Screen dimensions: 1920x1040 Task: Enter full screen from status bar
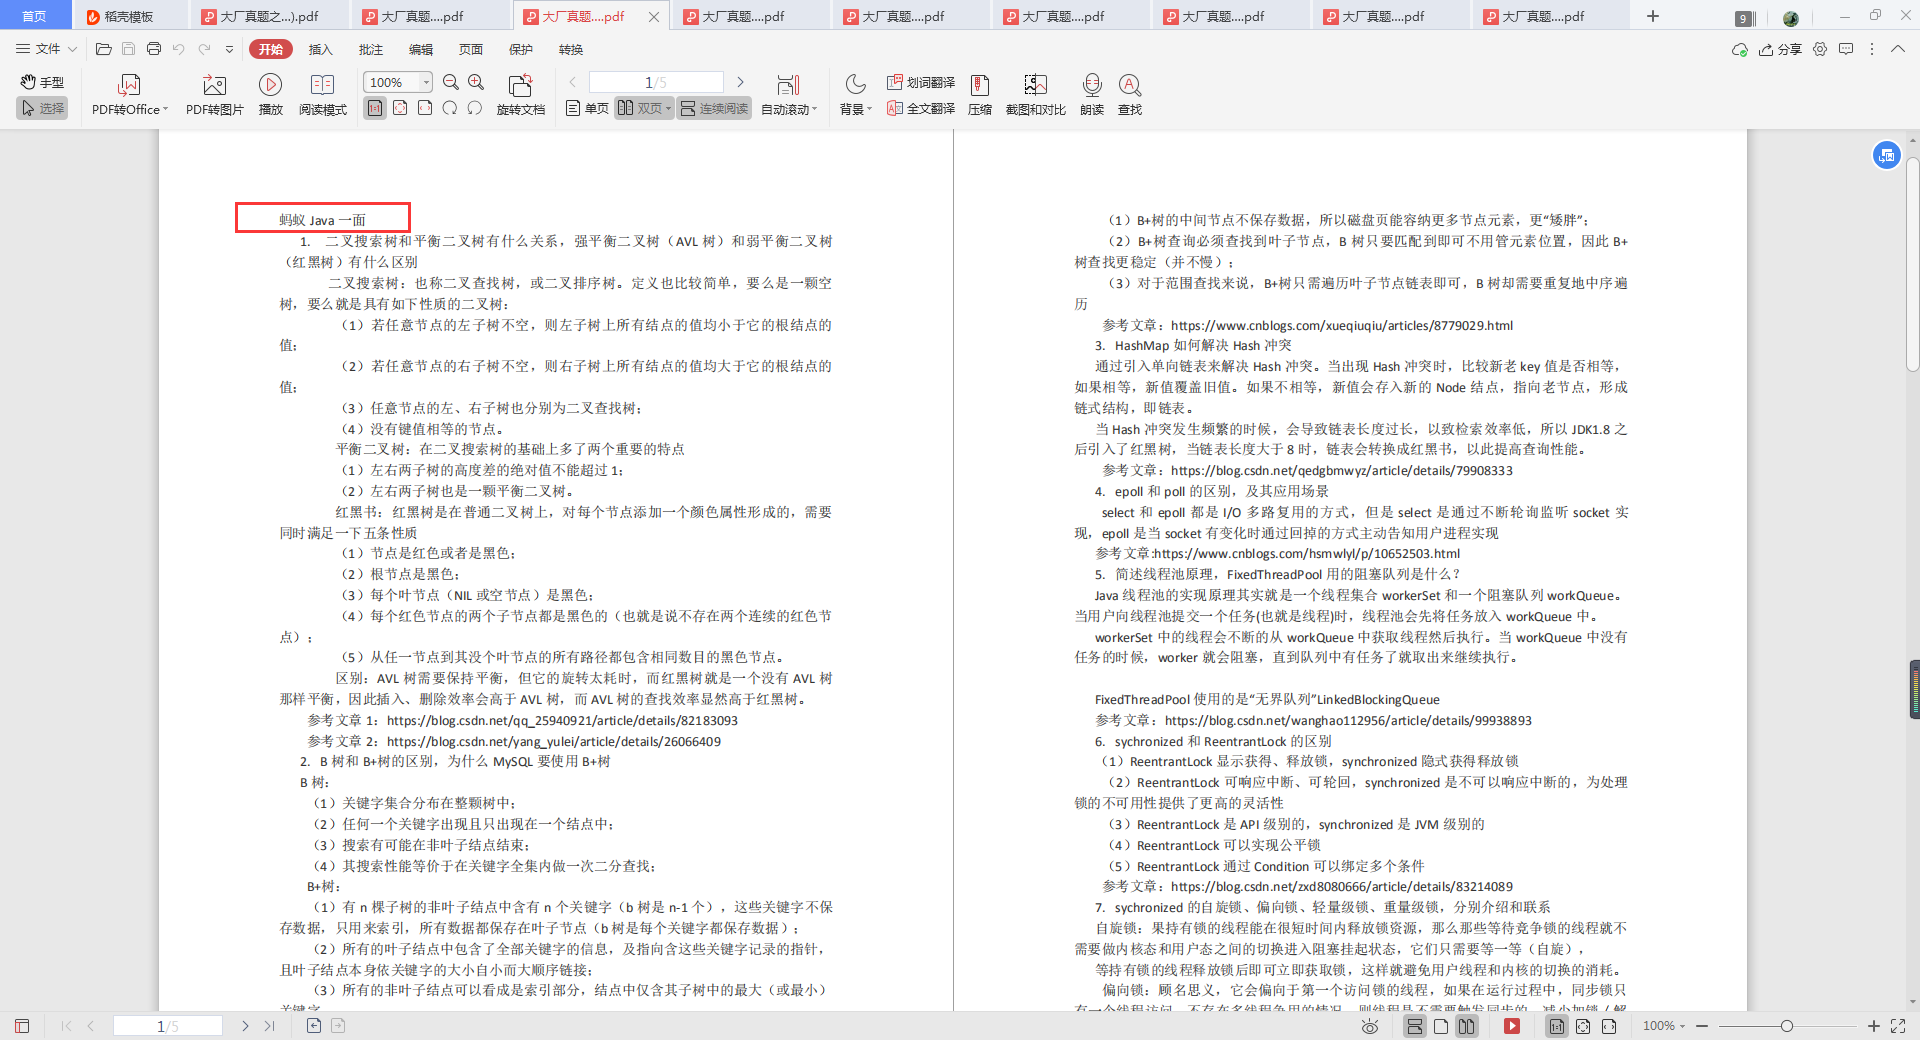tap(1898, 1026)
